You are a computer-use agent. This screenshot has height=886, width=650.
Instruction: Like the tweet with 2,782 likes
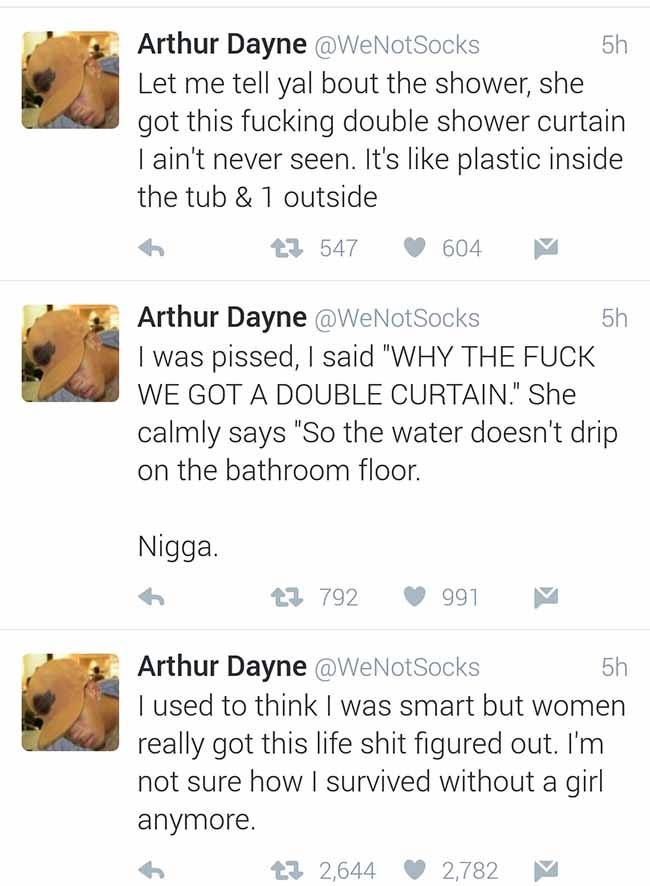click(414, 870)
